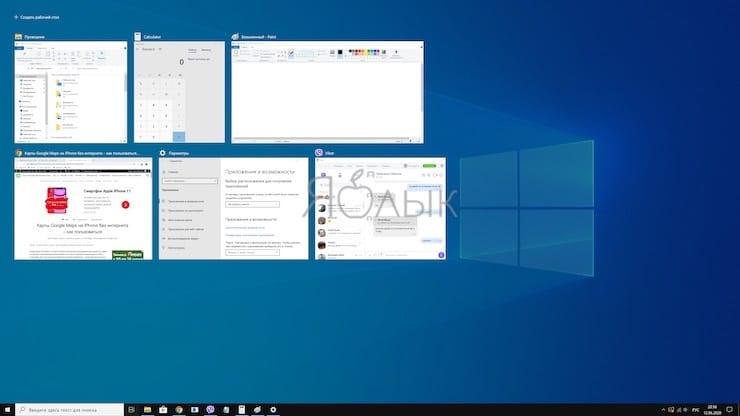
Task: Open Calculator from the taskbar
Action: pos(242,409)
